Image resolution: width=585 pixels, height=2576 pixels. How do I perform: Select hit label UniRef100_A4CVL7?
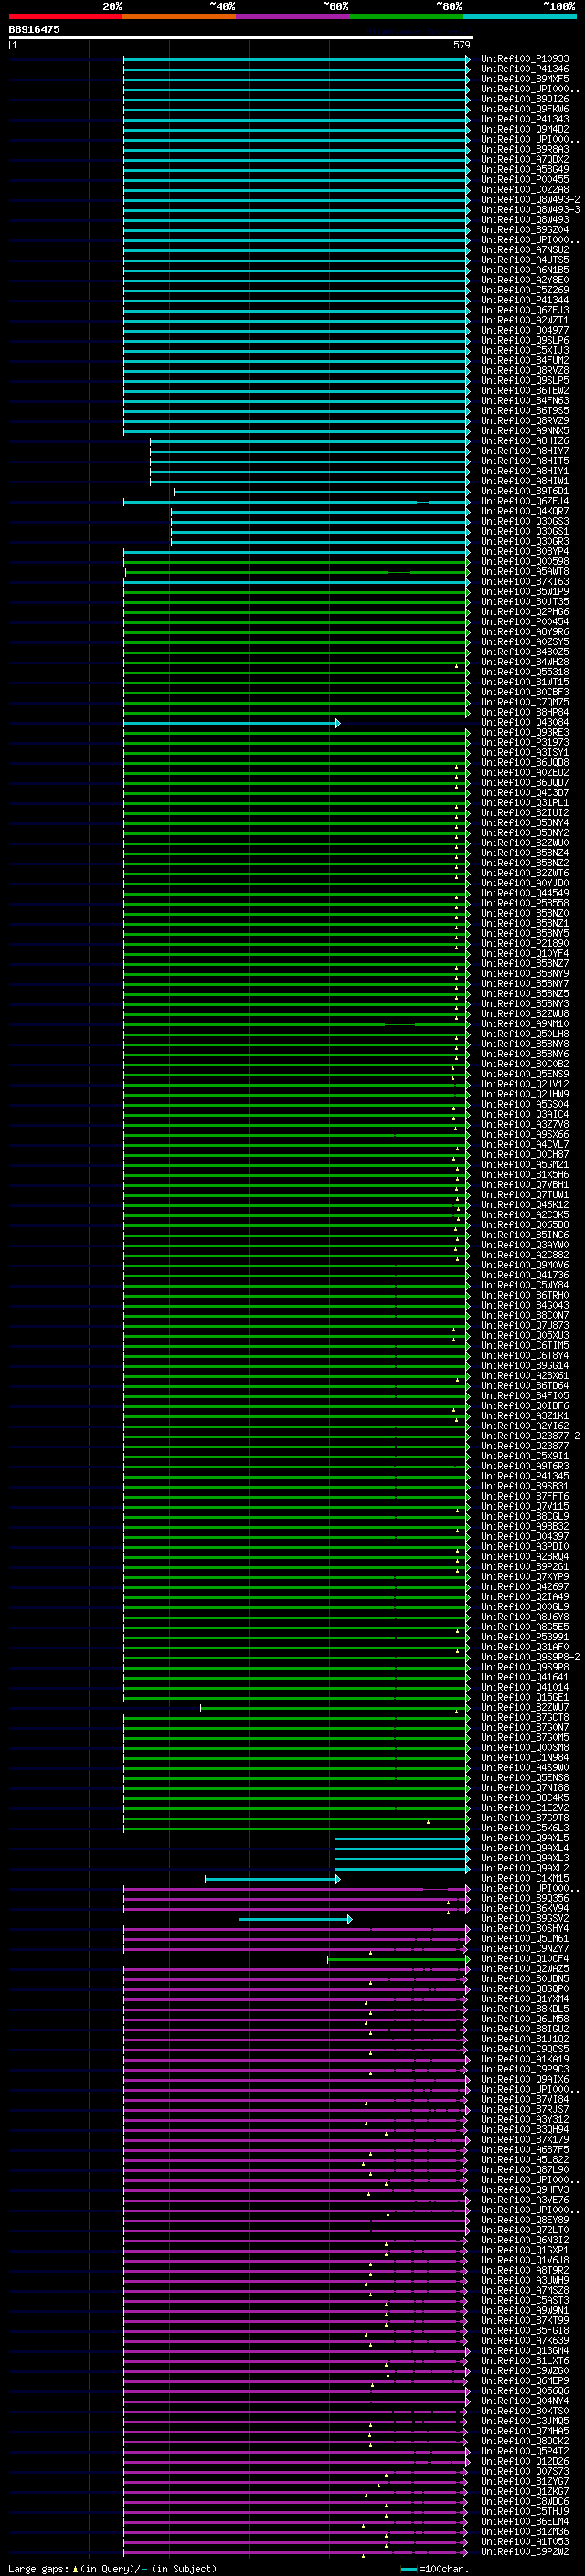525,1144
